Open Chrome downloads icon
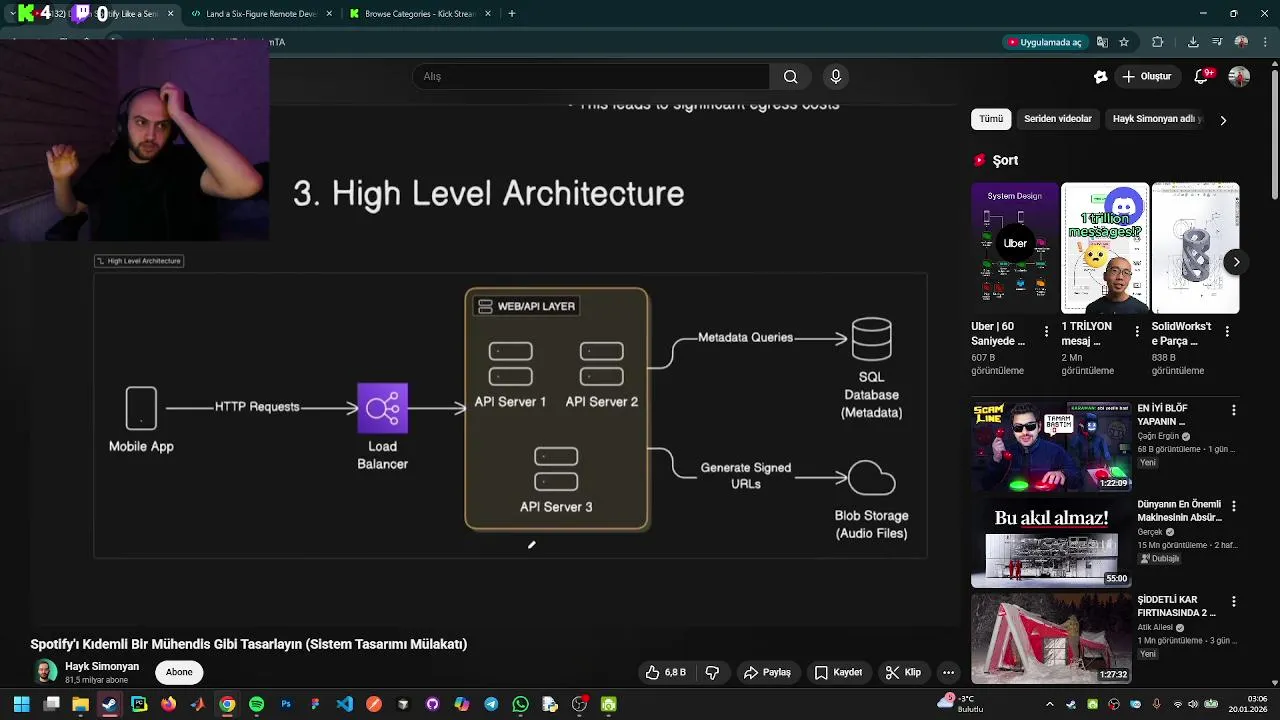Screen dimensions: 1280x720 tap(1193, 42)
